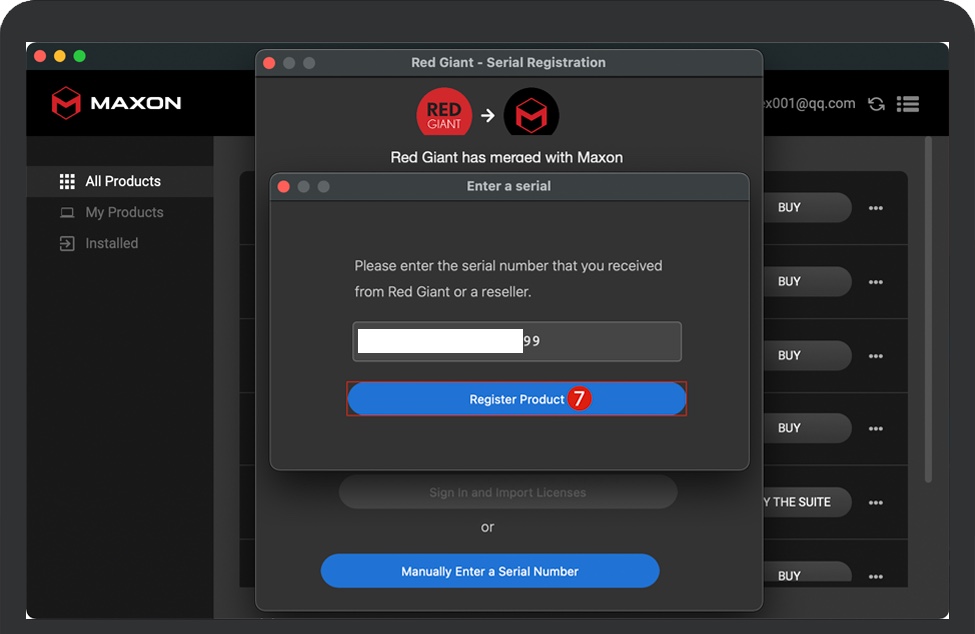
Task: Click the All Products grid icon
Action: (67, 181)
